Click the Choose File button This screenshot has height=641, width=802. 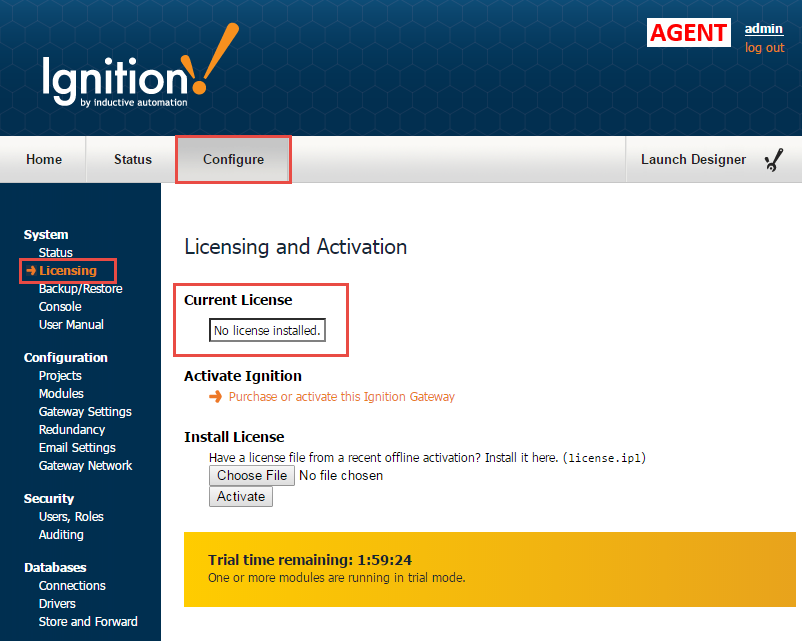click(252, 475)
